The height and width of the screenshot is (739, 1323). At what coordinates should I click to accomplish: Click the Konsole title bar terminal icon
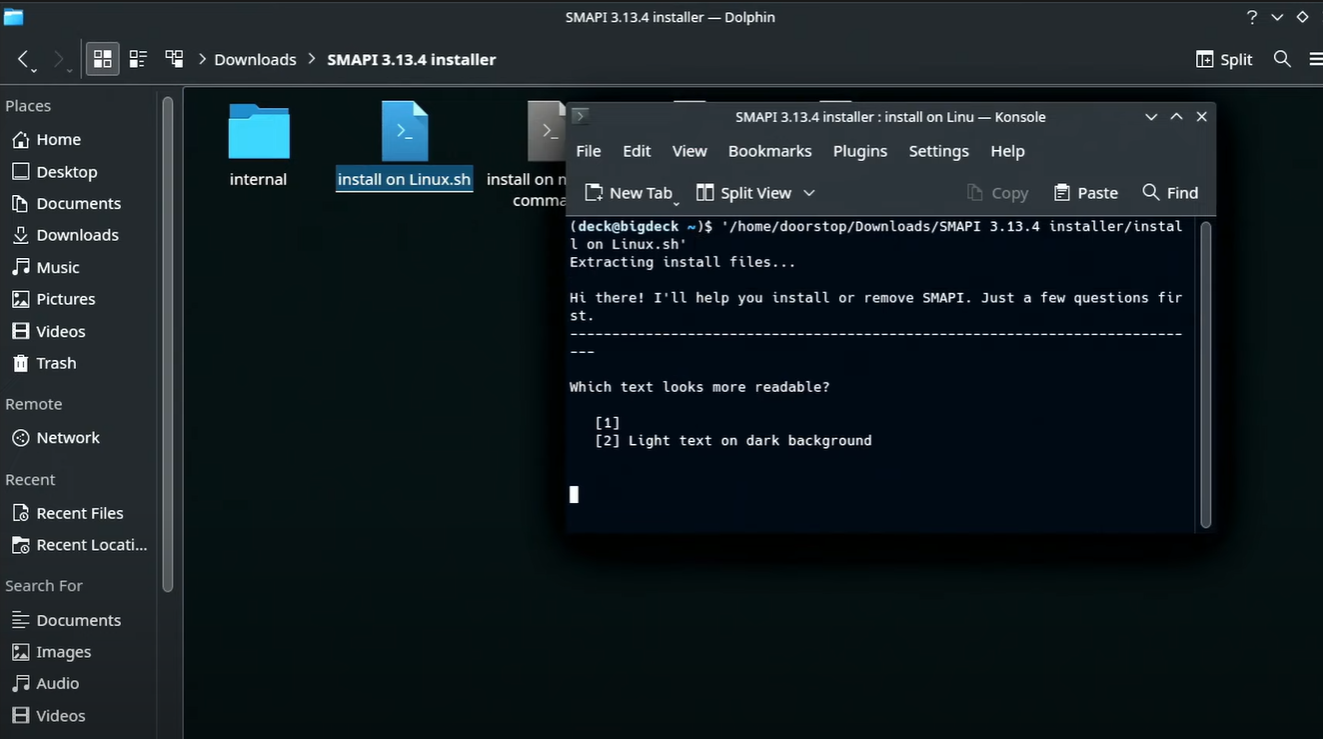tap(580, 116)
